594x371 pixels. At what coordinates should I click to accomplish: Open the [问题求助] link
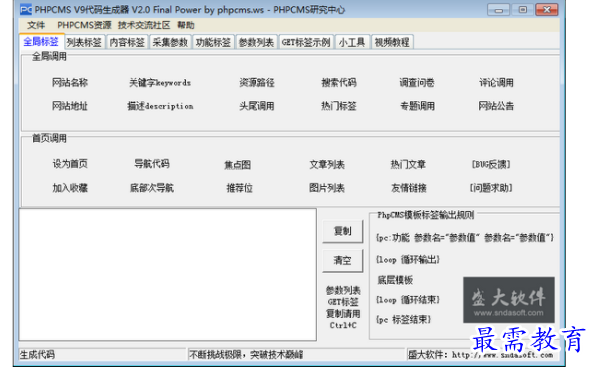click(491, 188)
